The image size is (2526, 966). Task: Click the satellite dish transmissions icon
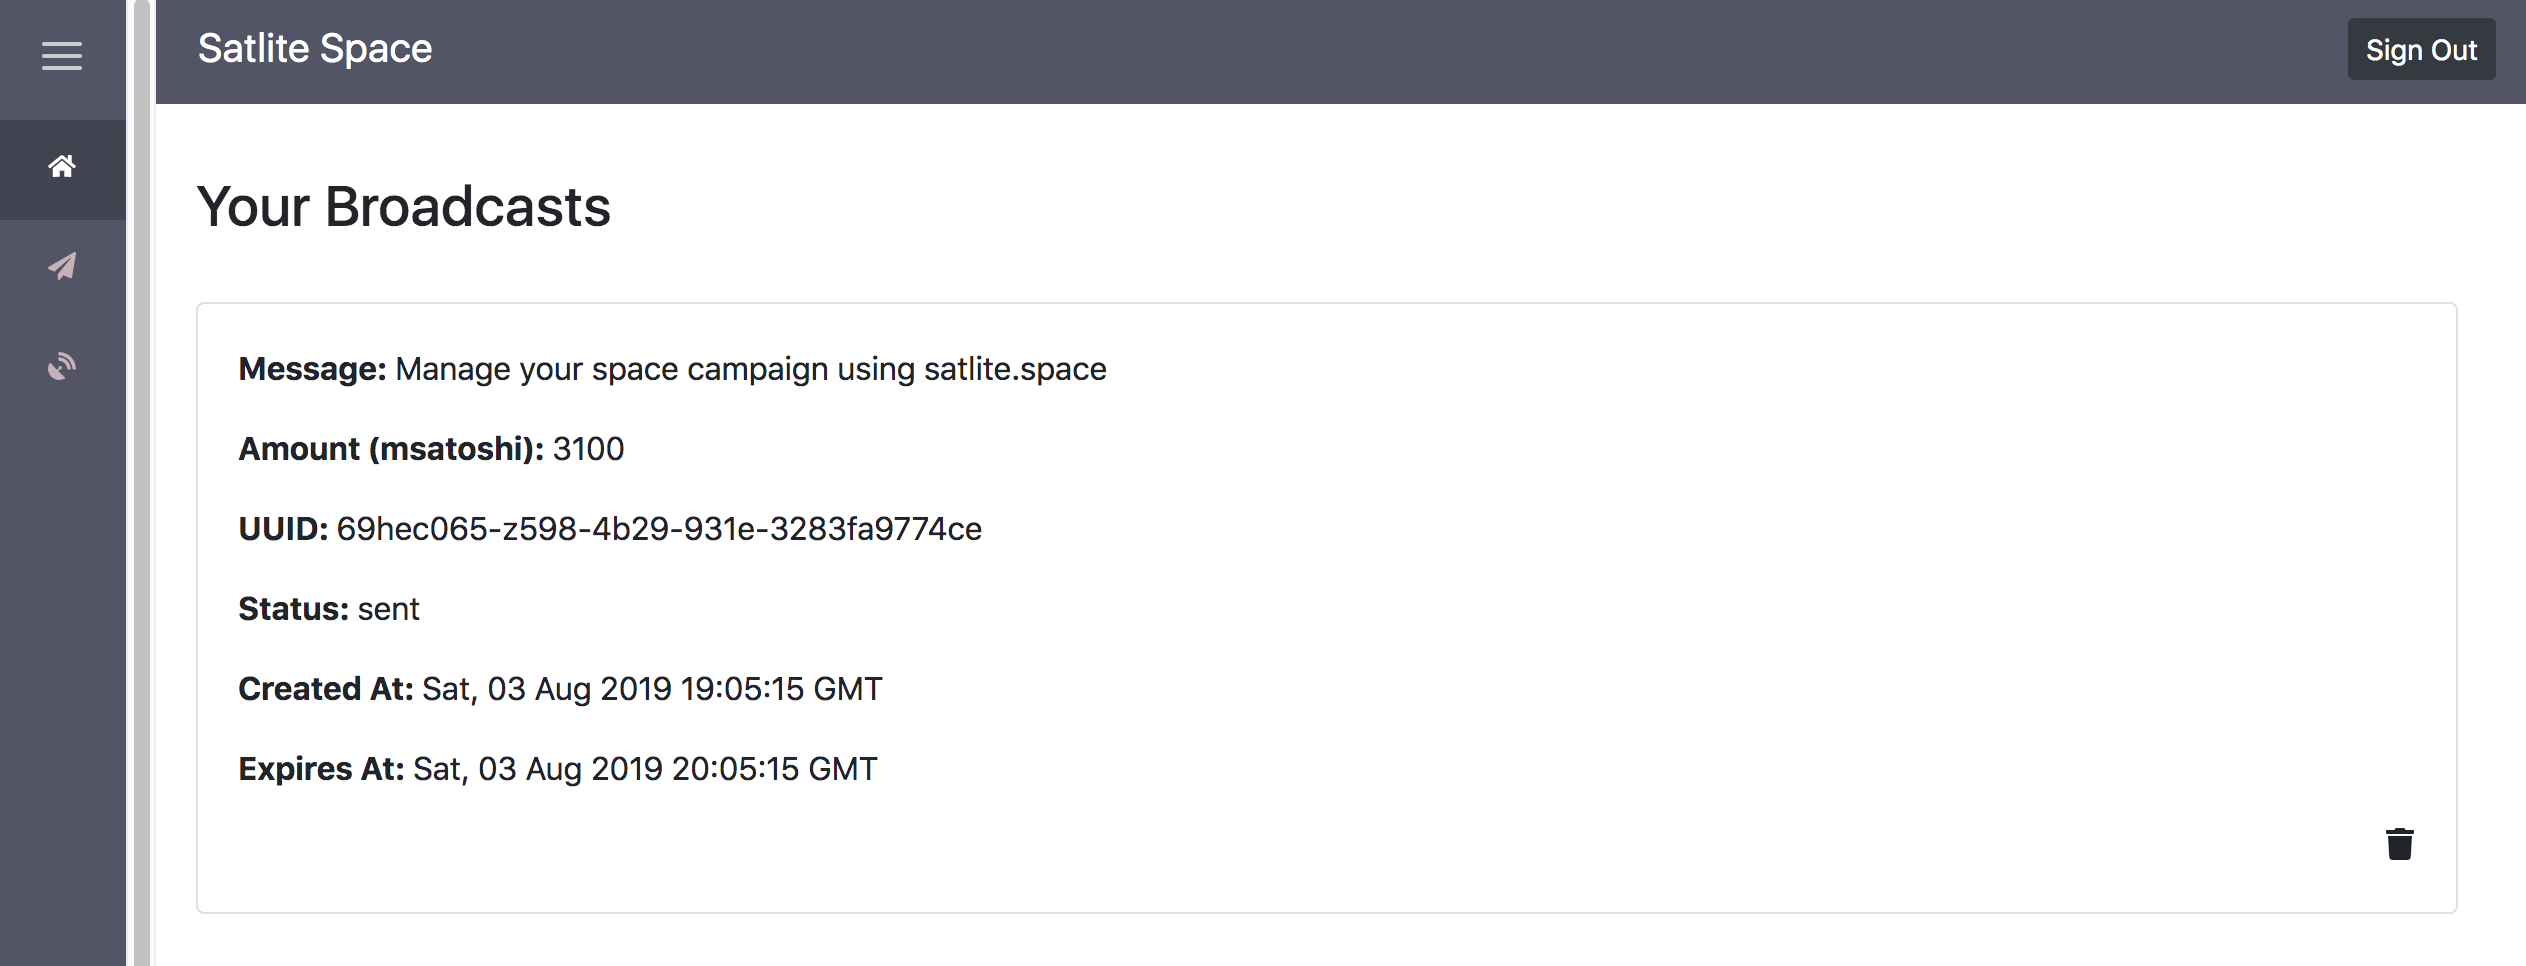coord(62,366)
